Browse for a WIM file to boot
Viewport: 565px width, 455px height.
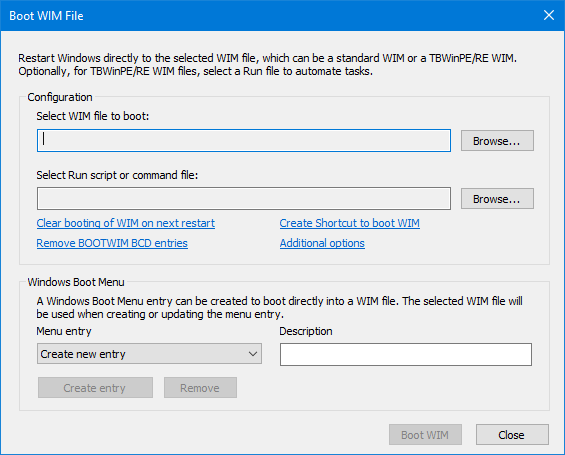tap(497, 140)
